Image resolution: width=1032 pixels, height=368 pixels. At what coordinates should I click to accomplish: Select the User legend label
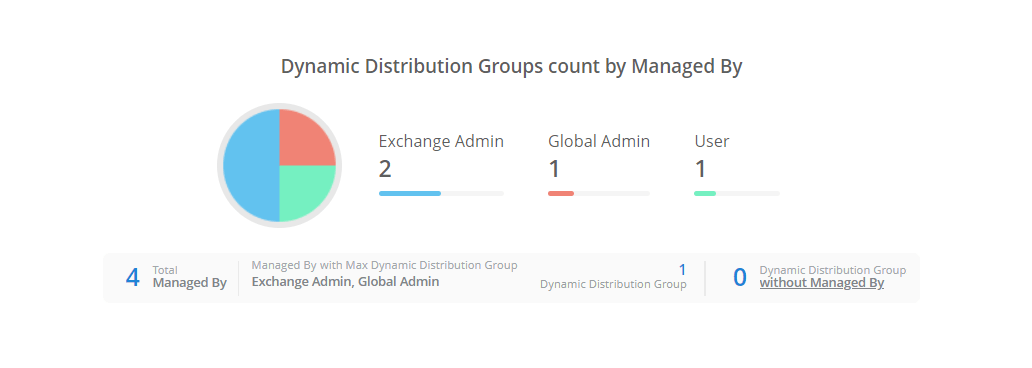click(711, 142)
